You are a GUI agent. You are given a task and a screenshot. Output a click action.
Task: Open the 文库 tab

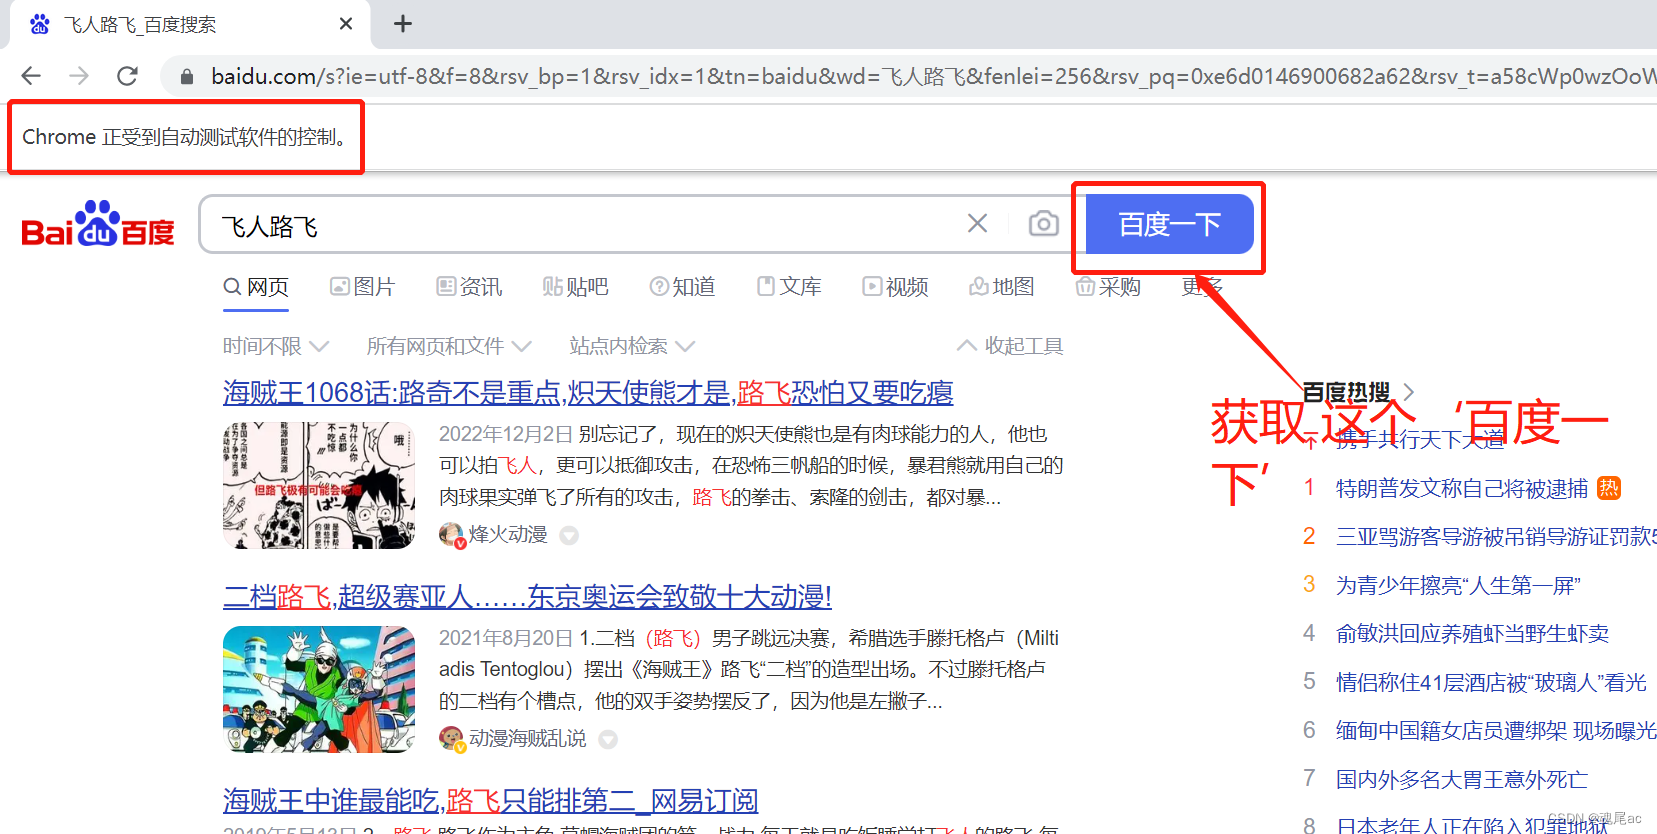[x=789, y=287]
